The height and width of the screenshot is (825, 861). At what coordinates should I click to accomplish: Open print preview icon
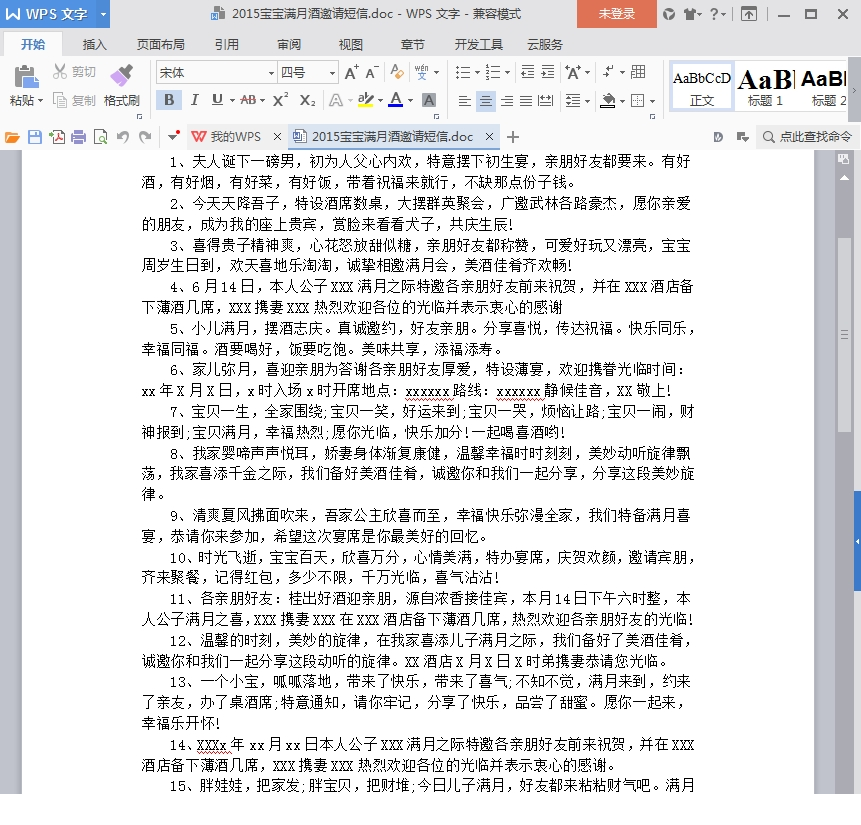tap(100, 137)
